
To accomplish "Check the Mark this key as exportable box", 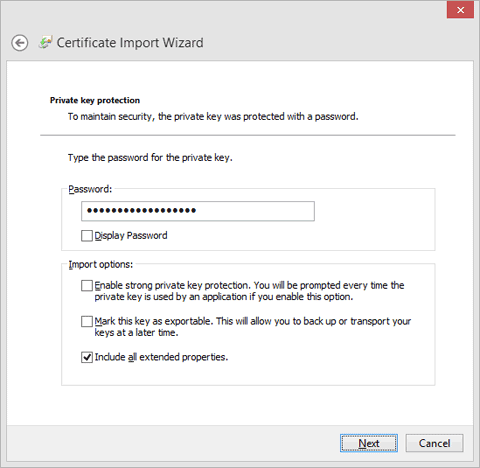I will click(x=87, y=321).
